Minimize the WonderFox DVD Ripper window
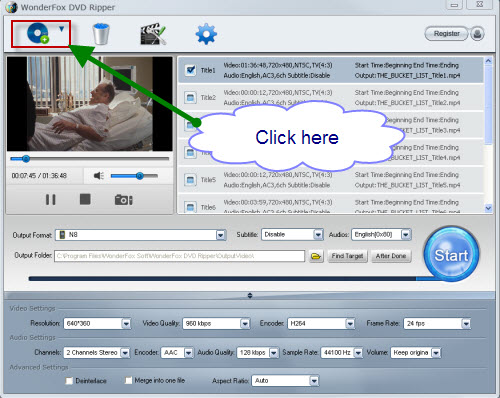500x398 pixels. (x=454, y=5)
